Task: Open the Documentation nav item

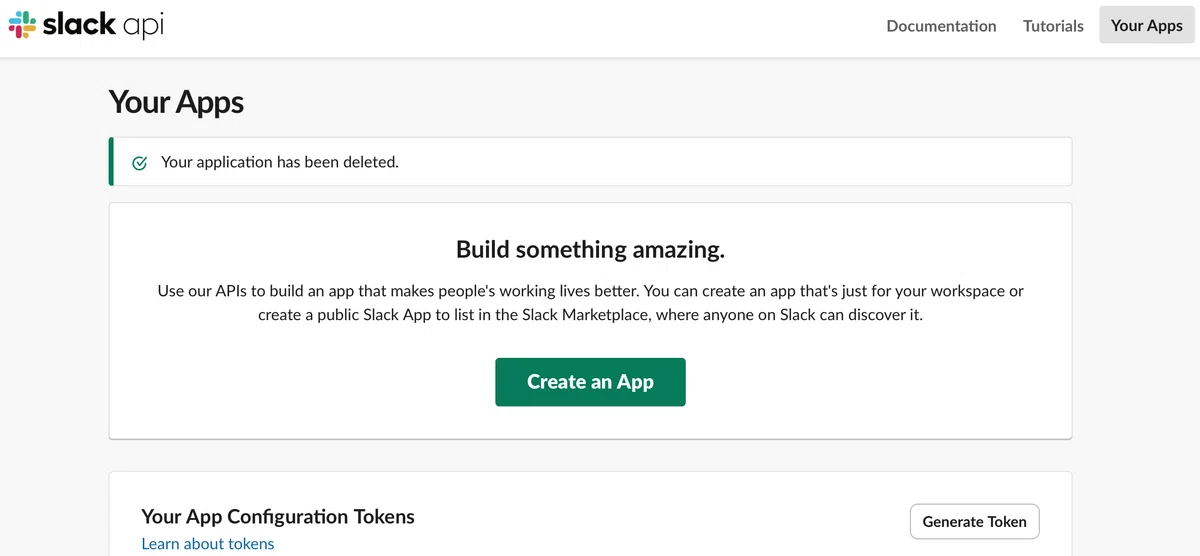Action: pyautogui.click(x=941, y=26)
